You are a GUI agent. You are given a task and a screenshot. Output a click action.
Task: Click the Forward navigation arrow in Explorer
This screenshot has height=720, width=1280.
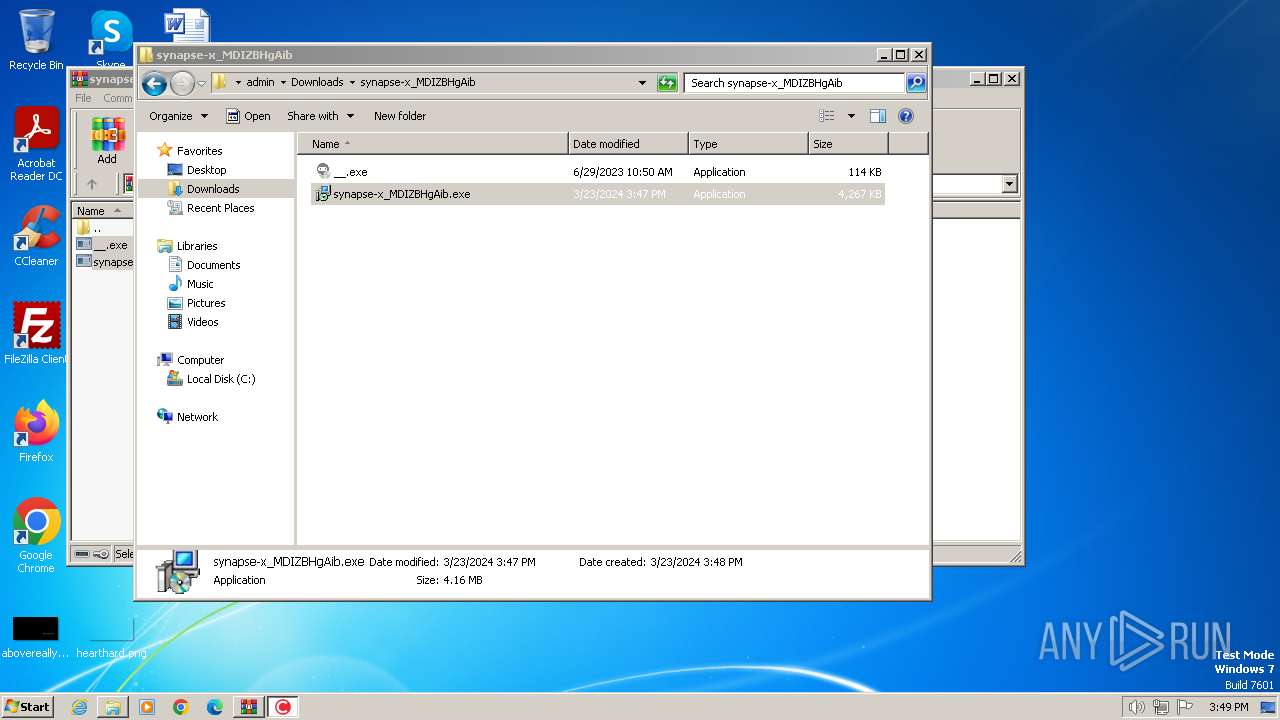click(x=182, y=84)
